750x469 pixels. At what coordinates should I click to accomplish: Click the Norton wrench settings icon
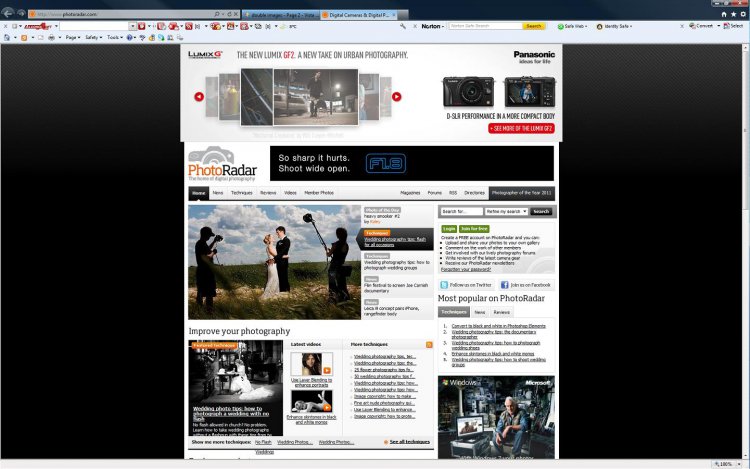403,26
